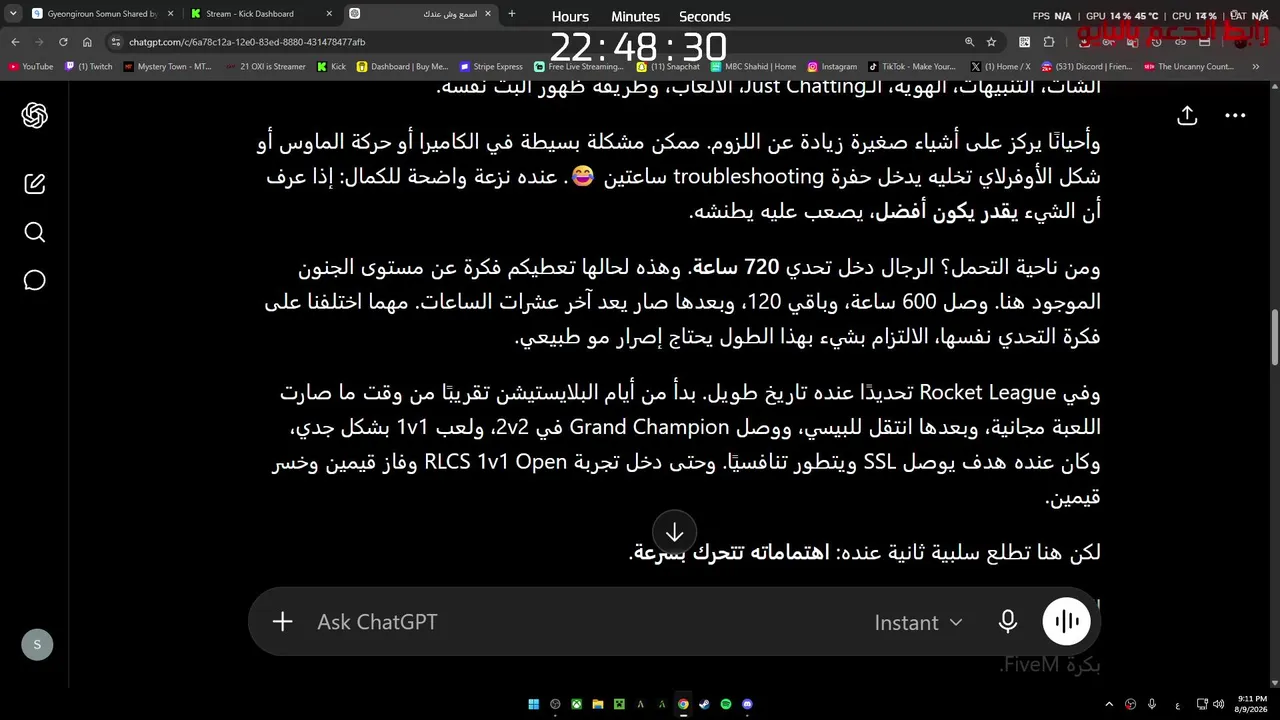The image size is (1280, 720).
Task: Open The Uncanny Count bookmark
Action: pyautogui.click(x=1190, y=67)
